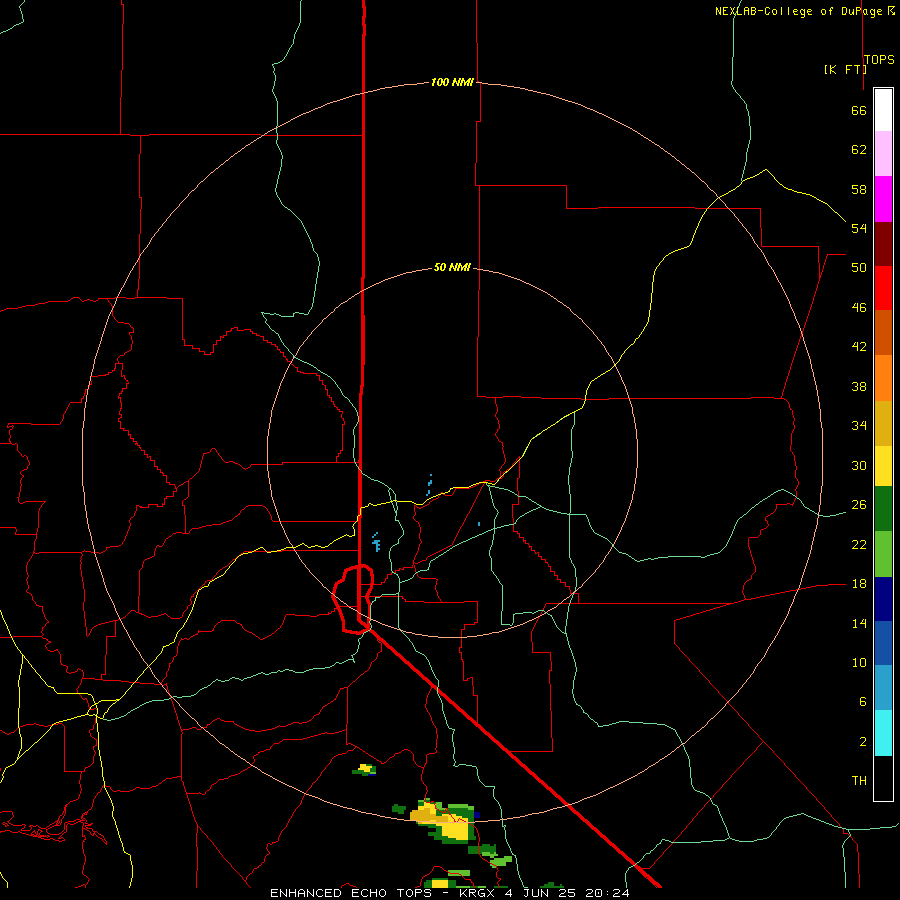This screenshot has width=900, height=900.
Task: Click the 6 legend value
Action: (x=862, y=701)
